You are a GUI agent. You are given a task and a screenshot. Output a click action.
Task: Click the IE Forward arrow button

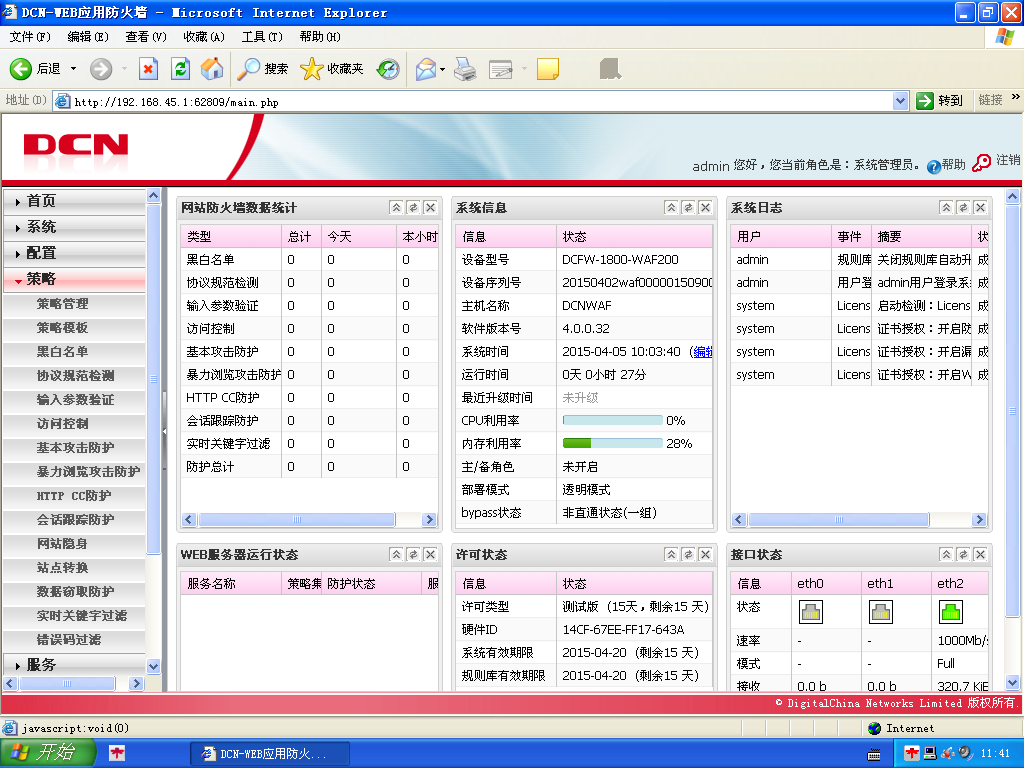[x=101, y=69]
